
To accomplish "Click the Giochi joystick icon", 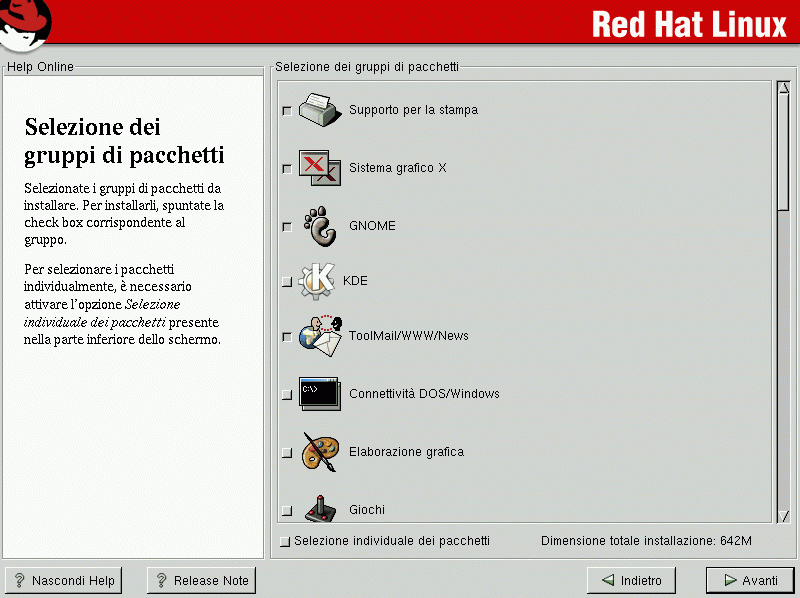I will (x=320, y=508).
